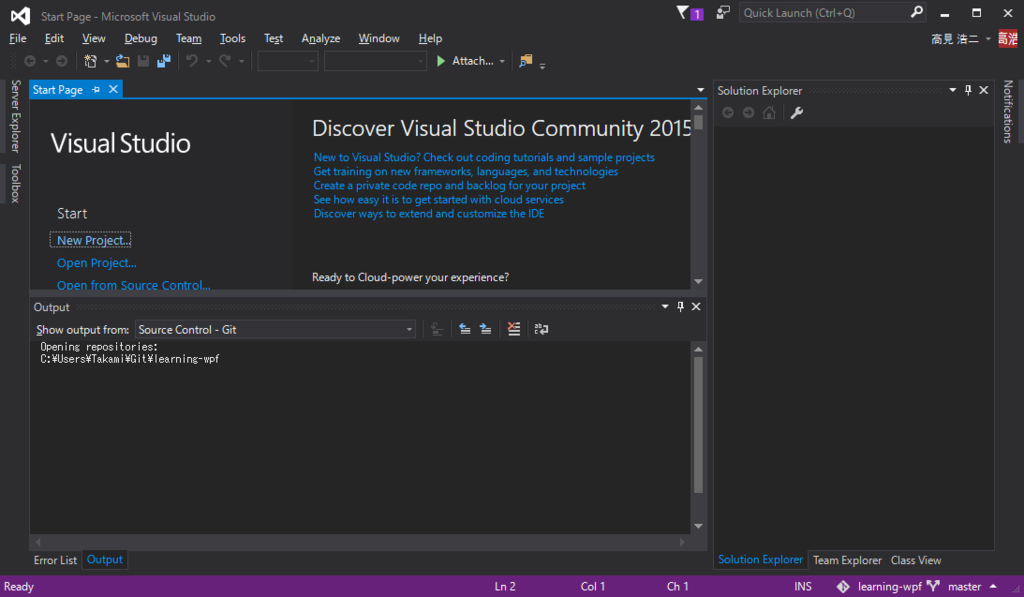Click the Output panel vertical scrollbar
Viewport: 1024px width, 597px height.
tap(698, 425)
